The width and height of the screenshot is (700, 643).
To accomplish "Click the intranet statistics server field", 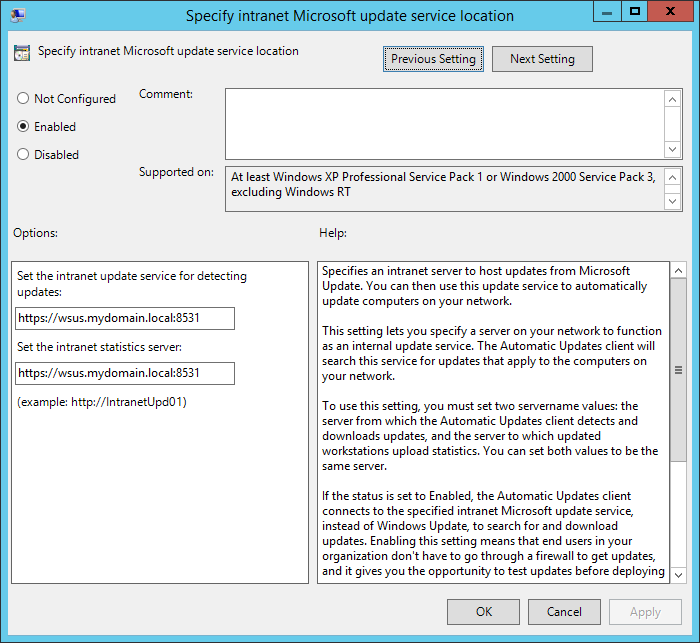I will tap(125, 373).
